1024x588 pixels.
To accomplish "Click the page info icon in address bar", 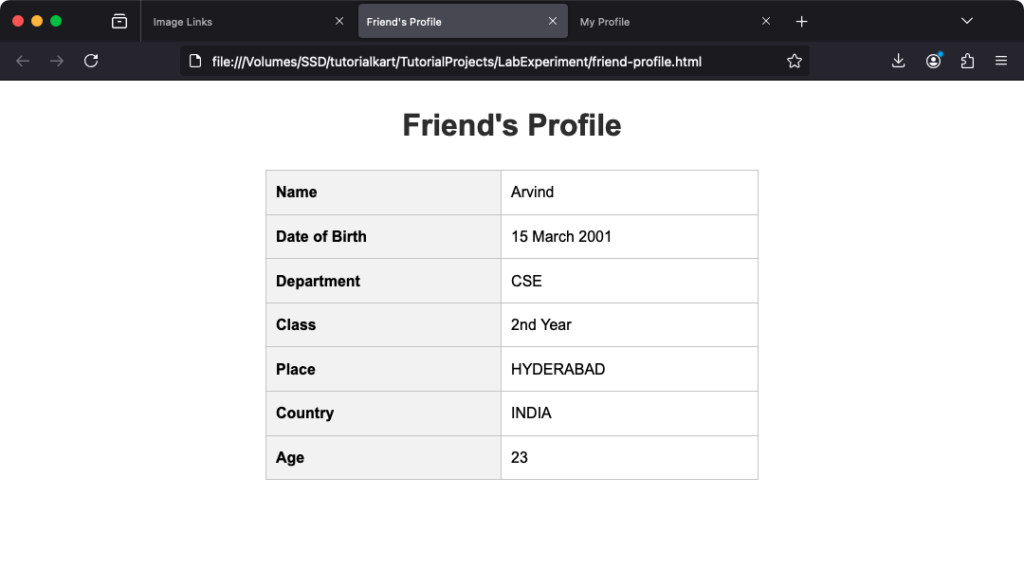I will pos(195,61).
